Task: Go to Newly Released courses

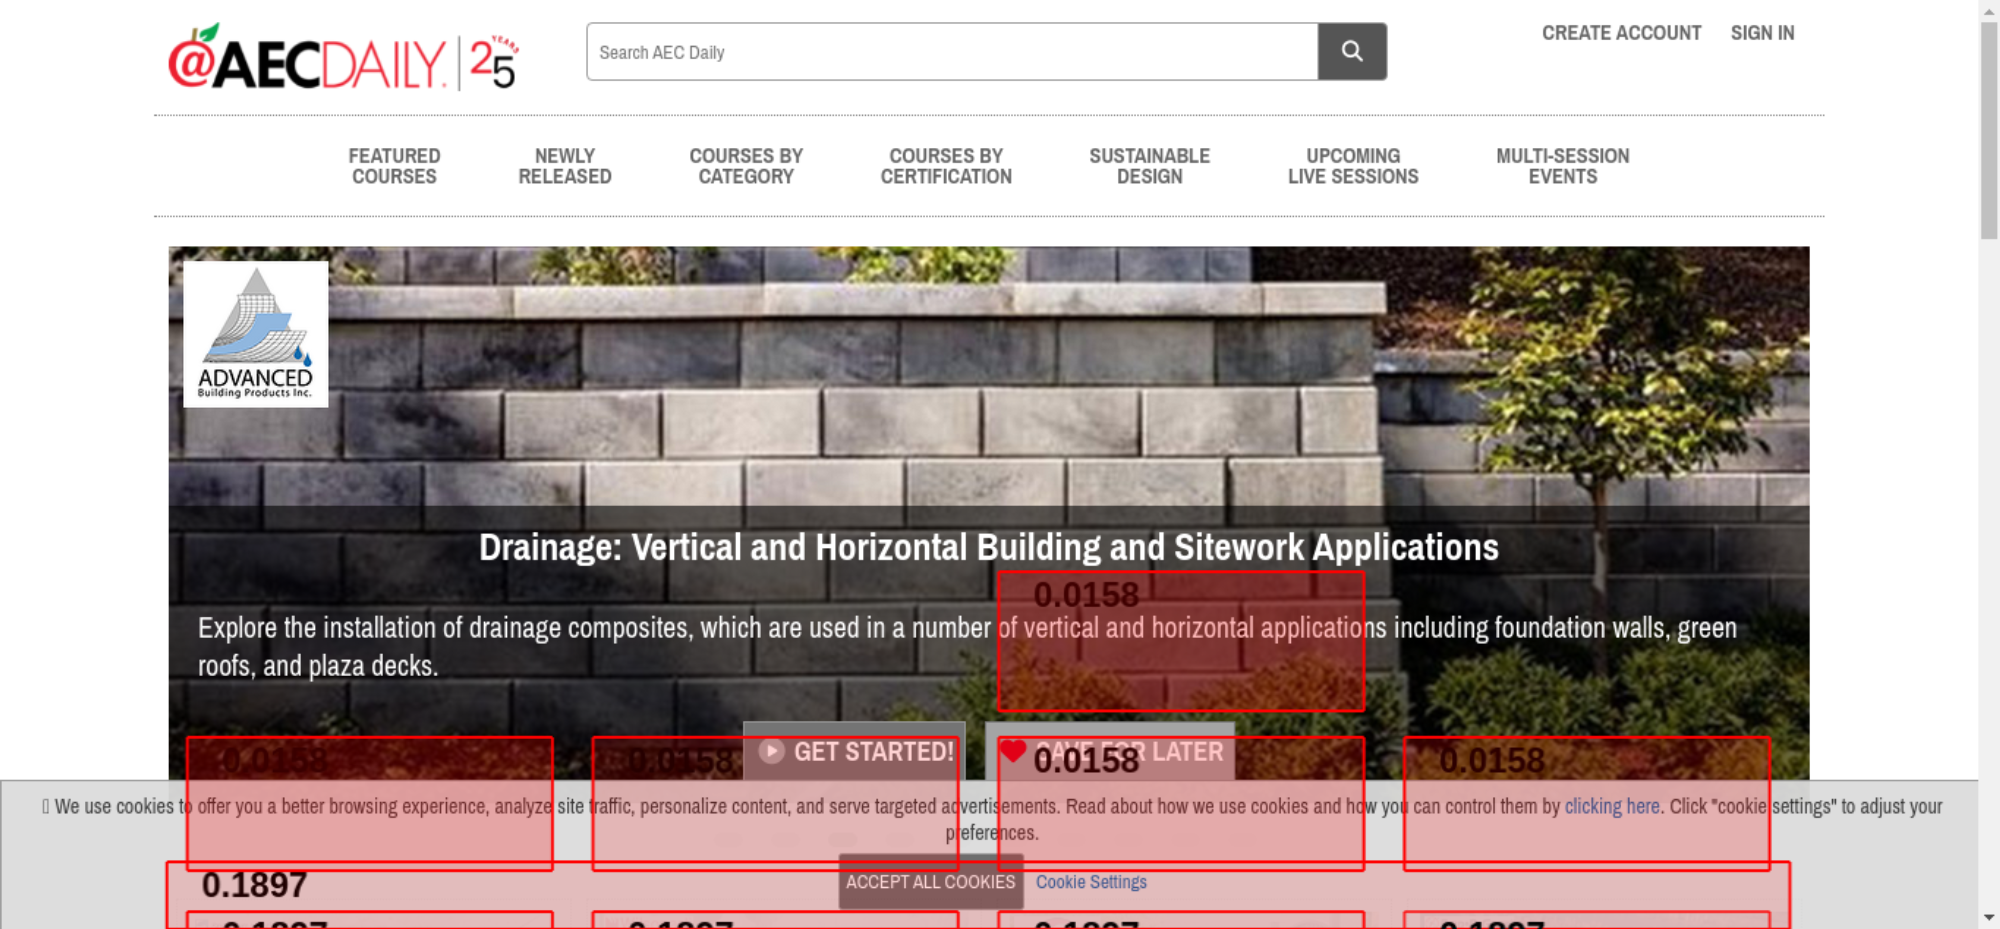Action: [x=564, y=166]
